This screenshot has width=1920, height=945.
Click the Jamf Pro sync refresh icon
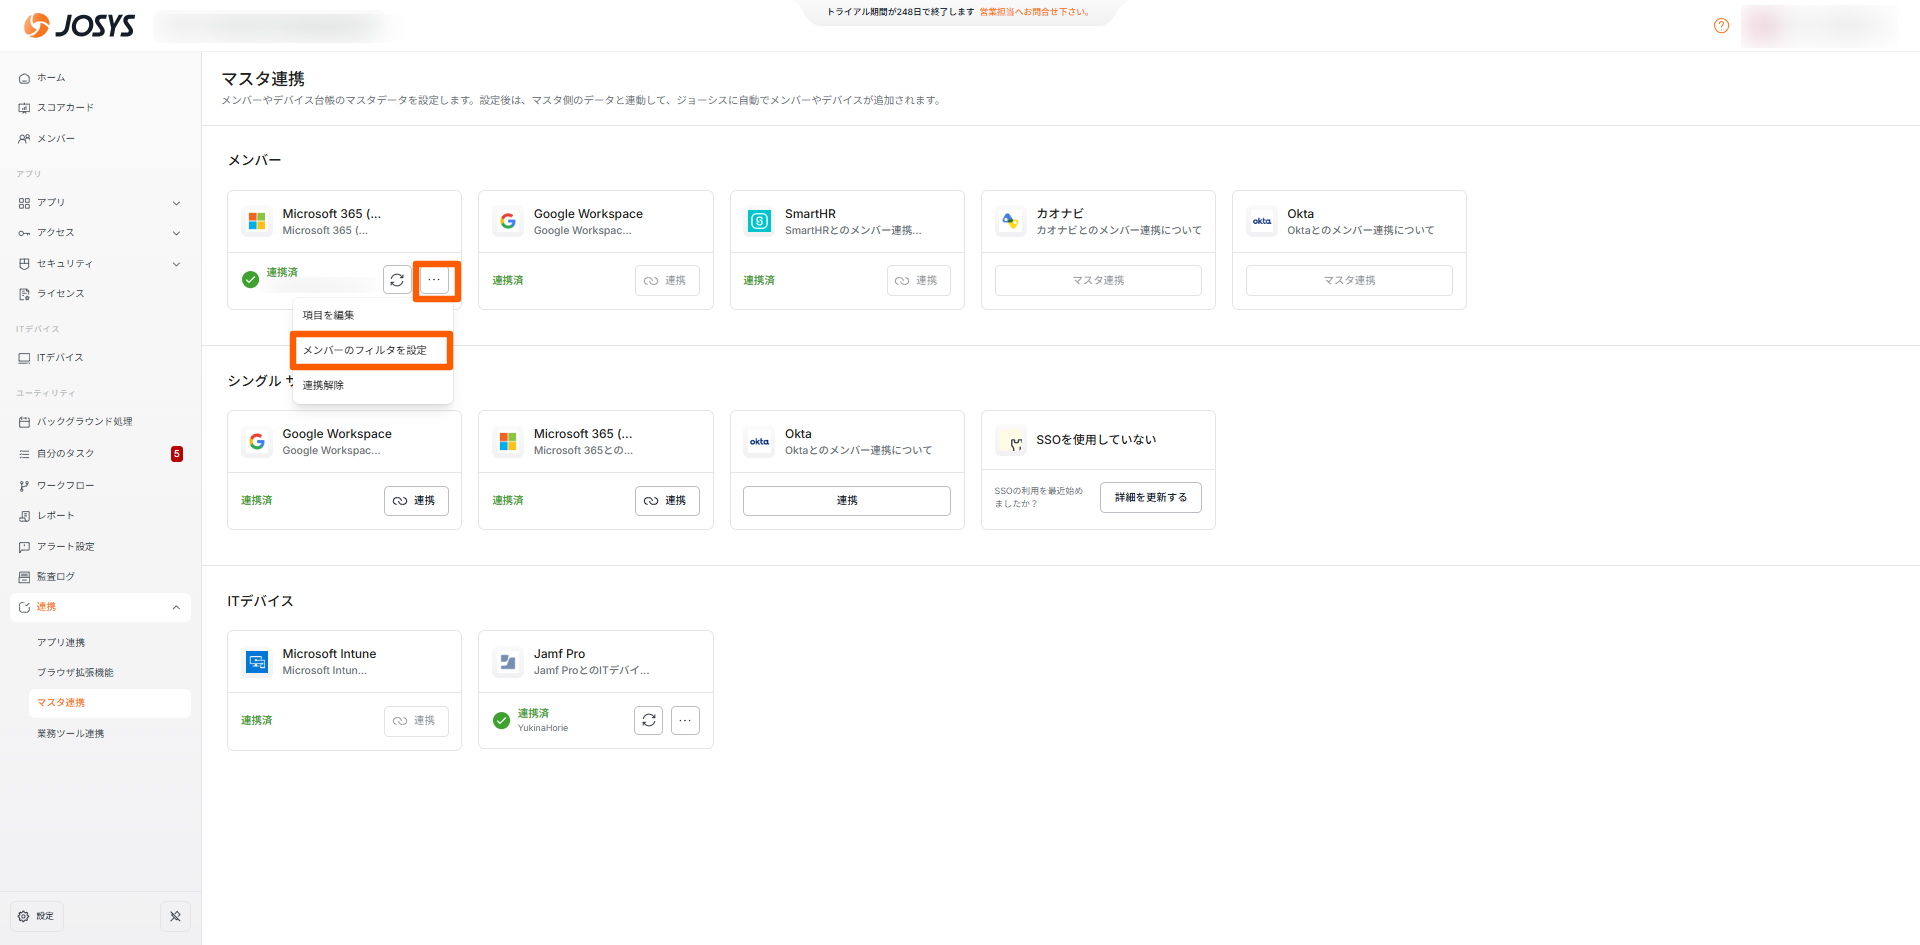pyautogui.click(x=648, y=720)
